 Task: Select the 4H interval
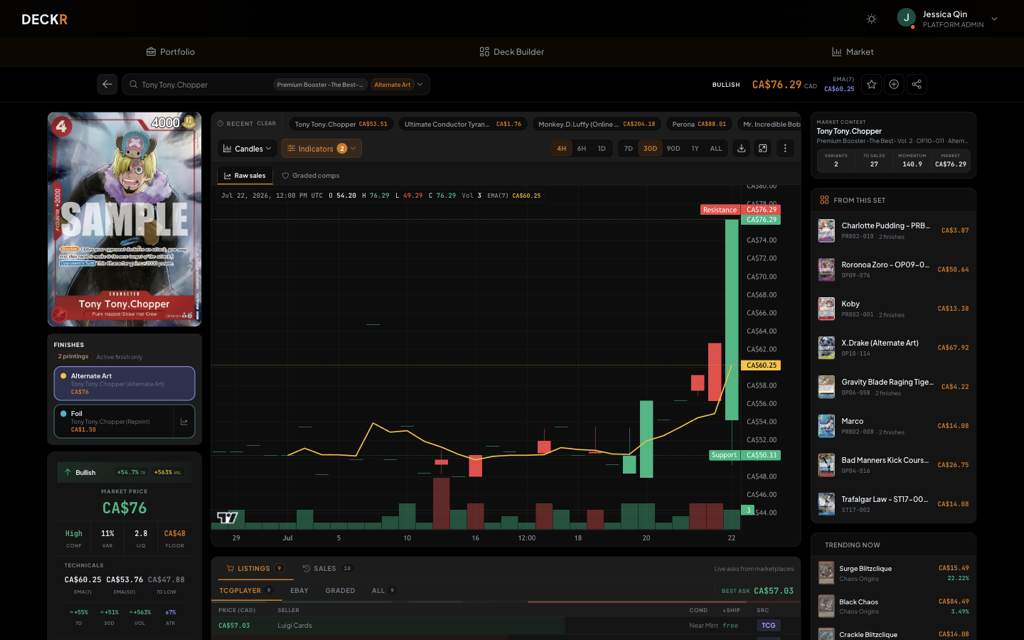561,148
